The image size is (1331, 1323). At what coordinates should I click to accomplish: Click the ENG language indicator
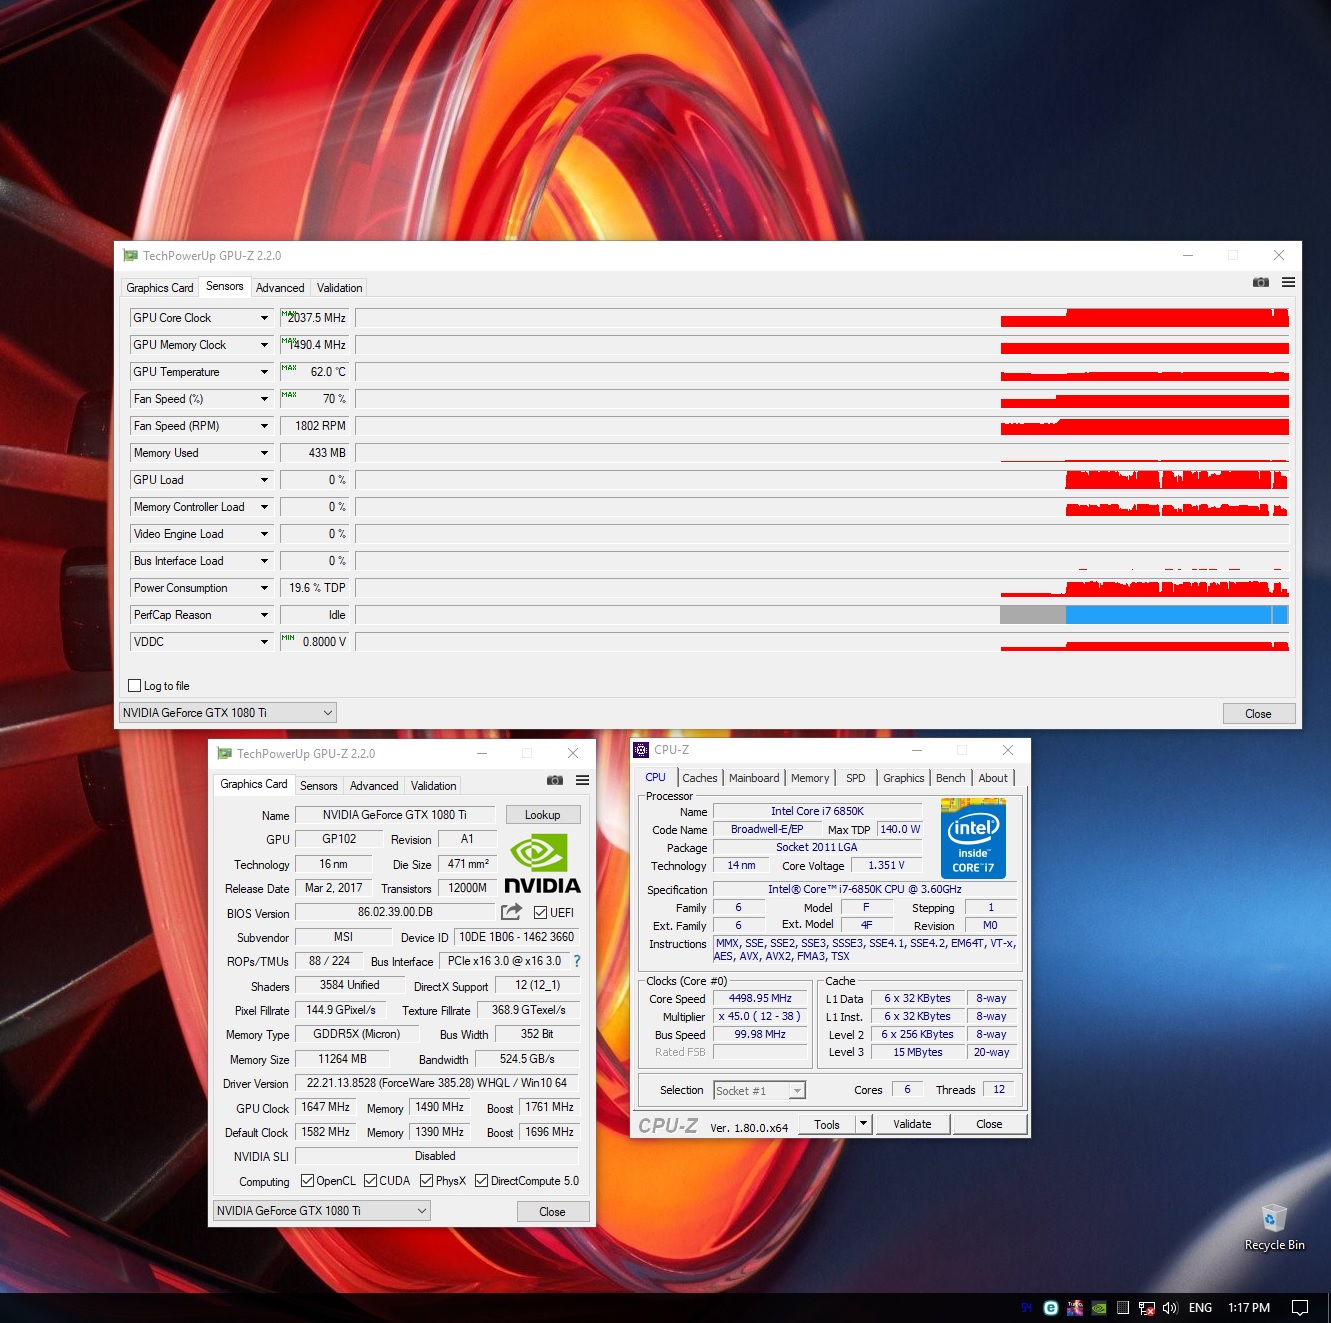tap(1200, 1308)
